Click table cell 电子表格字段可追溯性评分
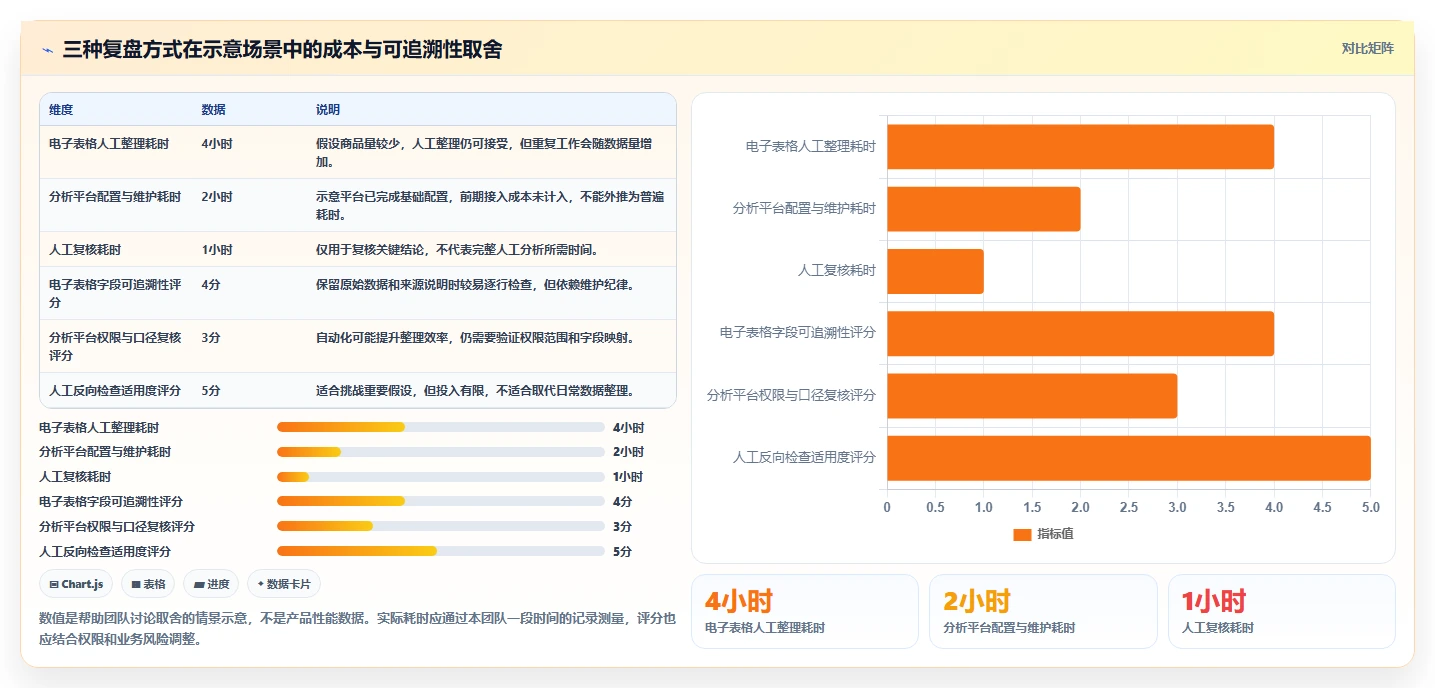Image resolution: width=1435 pixels, height=688 pixels. coord(115,293)
